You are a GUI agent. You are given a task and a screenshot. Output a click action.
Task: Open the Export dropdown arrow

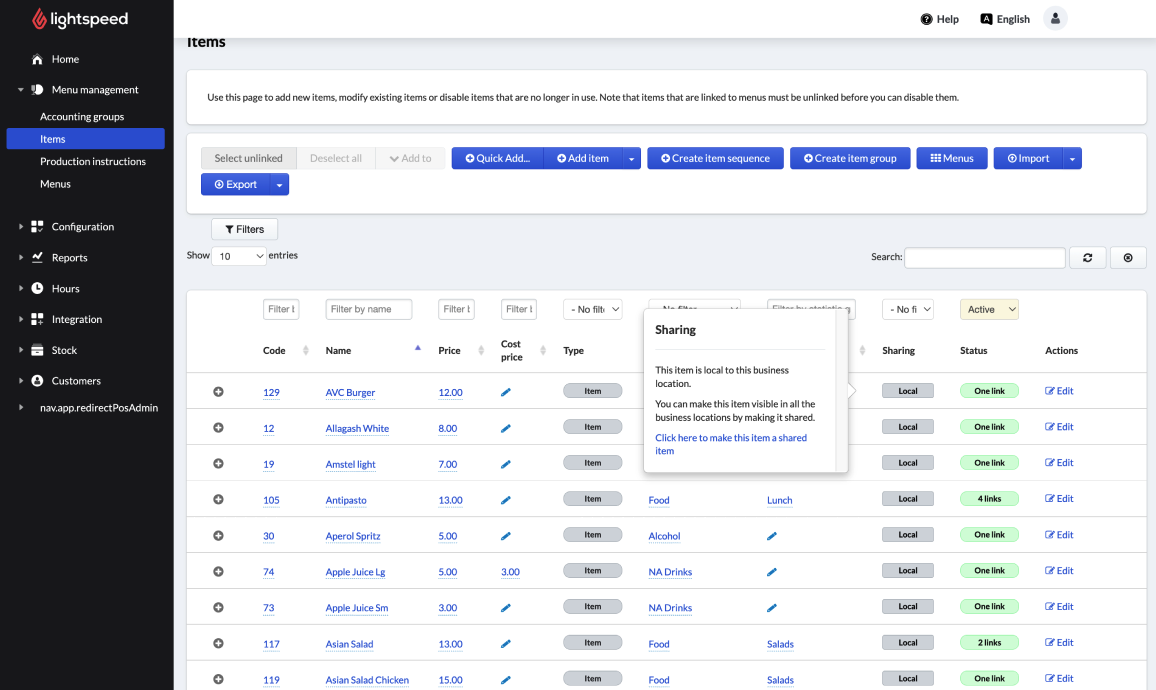point(279,184)
